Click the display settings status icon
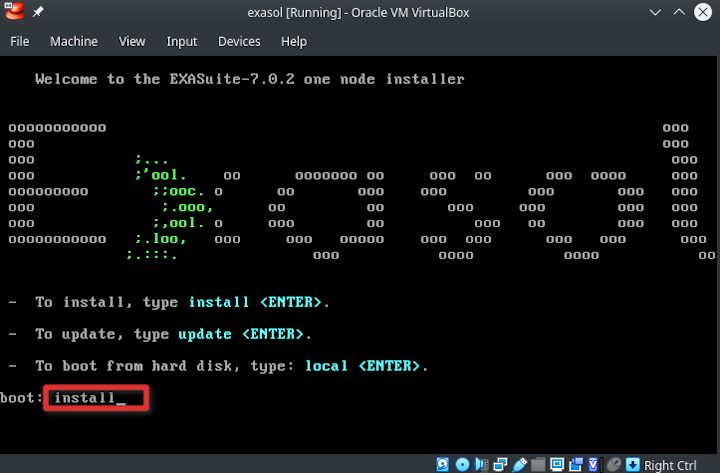Viewport: 720px width, 473px height. 557,464
